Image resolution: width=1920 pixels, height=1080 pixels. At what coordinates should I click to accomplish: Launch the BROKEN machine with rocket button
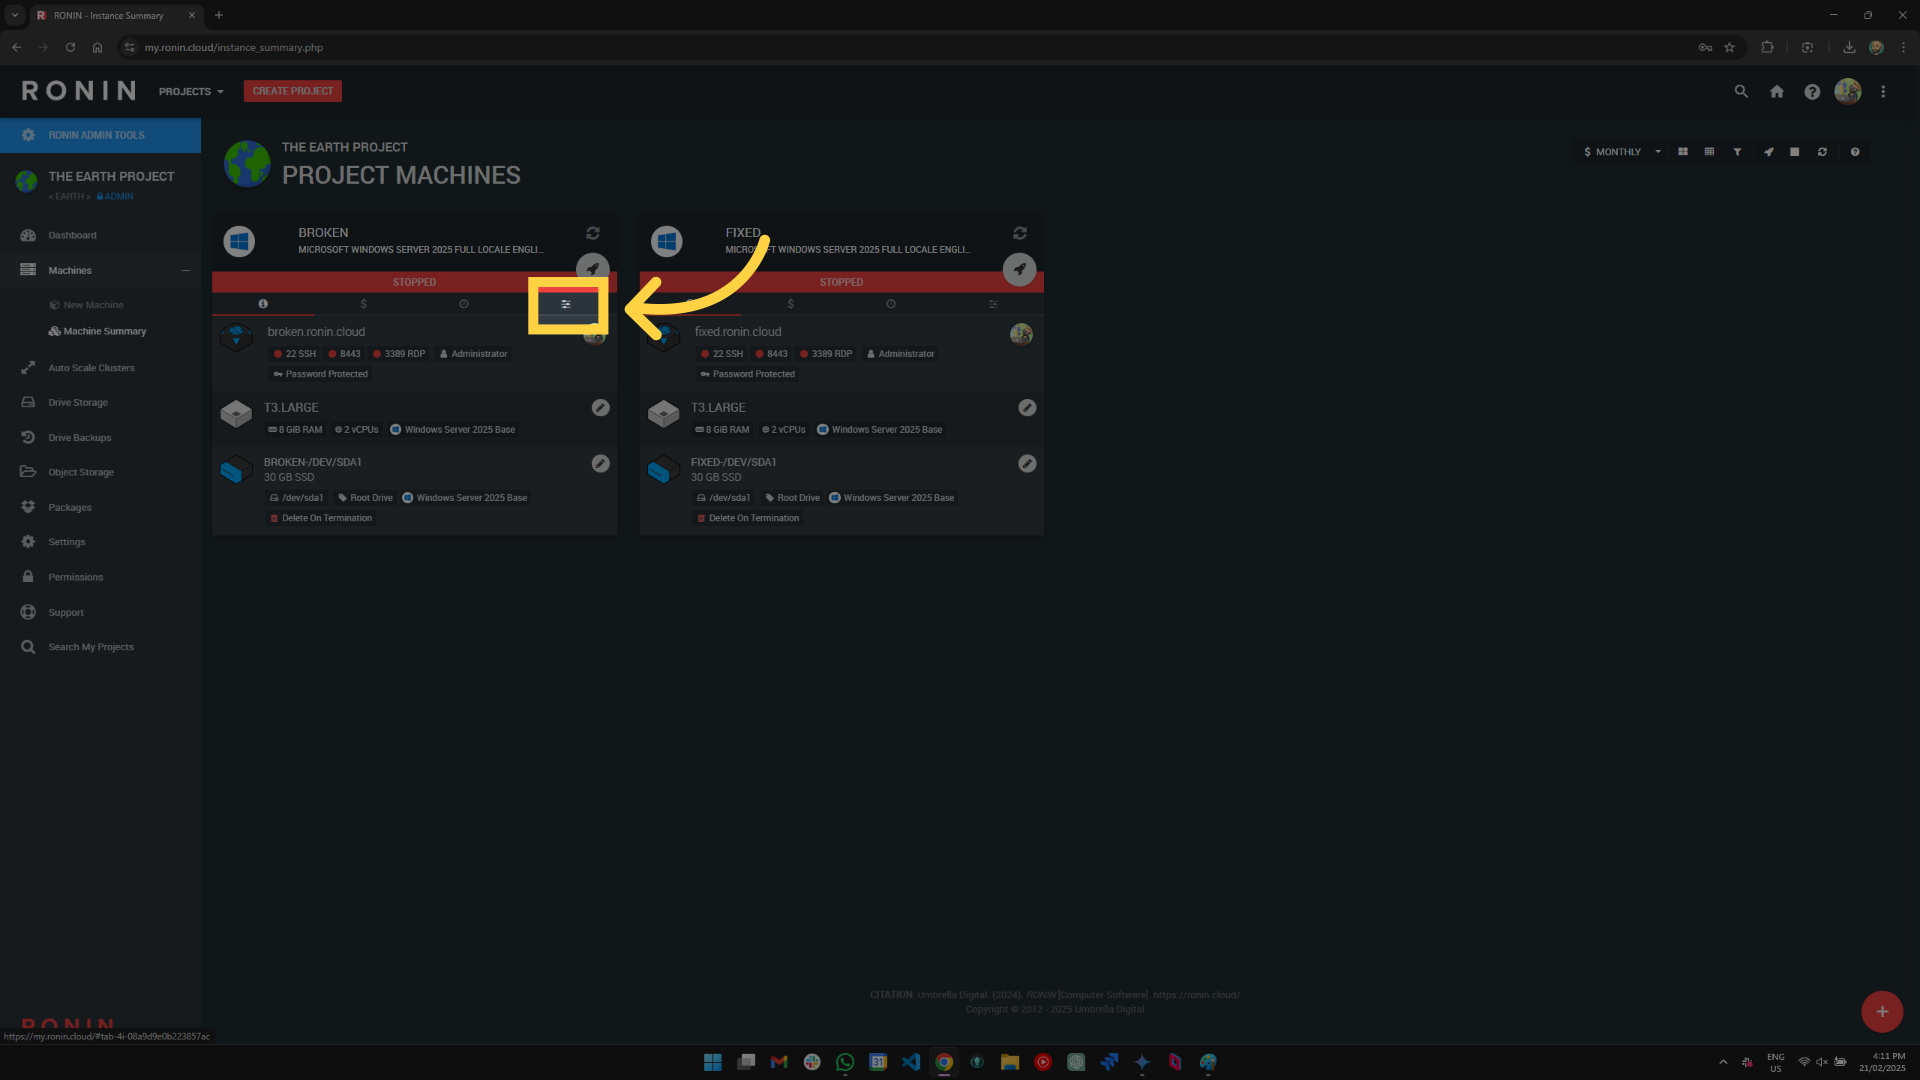coord(593,268)
